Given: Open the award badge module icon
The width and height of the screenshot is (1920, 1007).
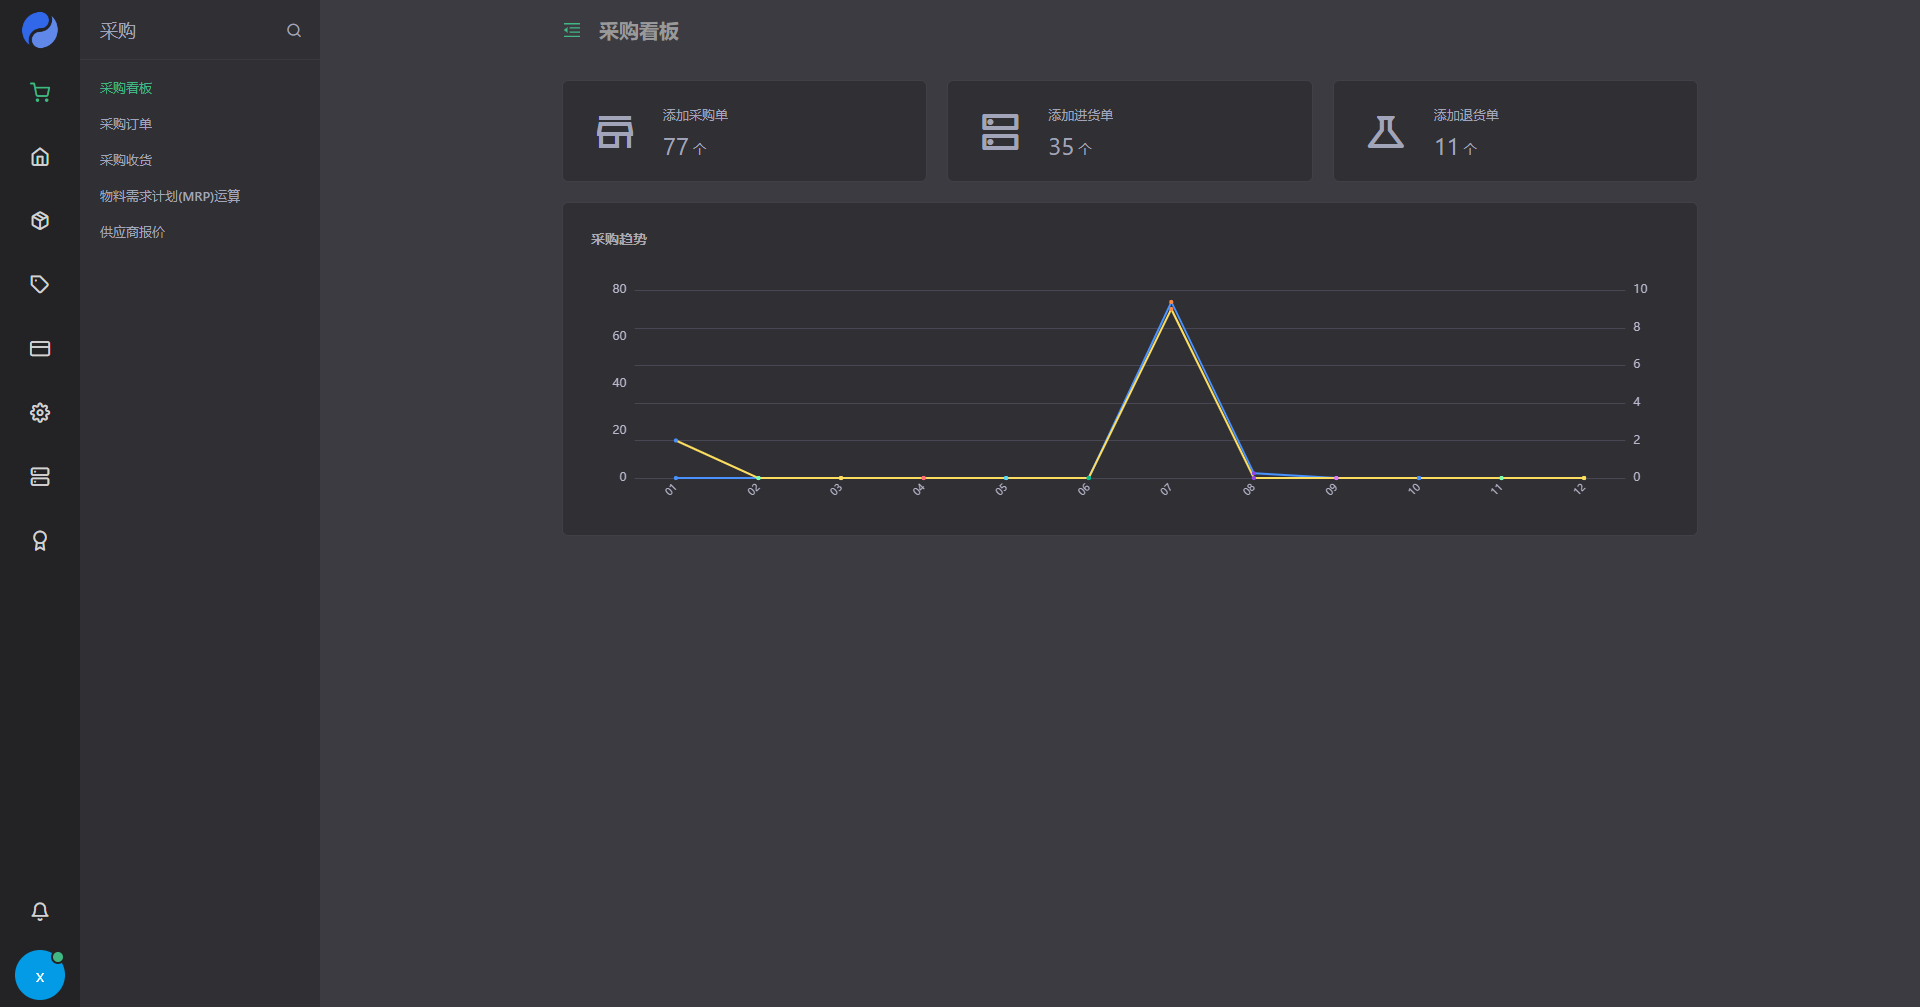Looking at the screenshot, I should point(40,541).
